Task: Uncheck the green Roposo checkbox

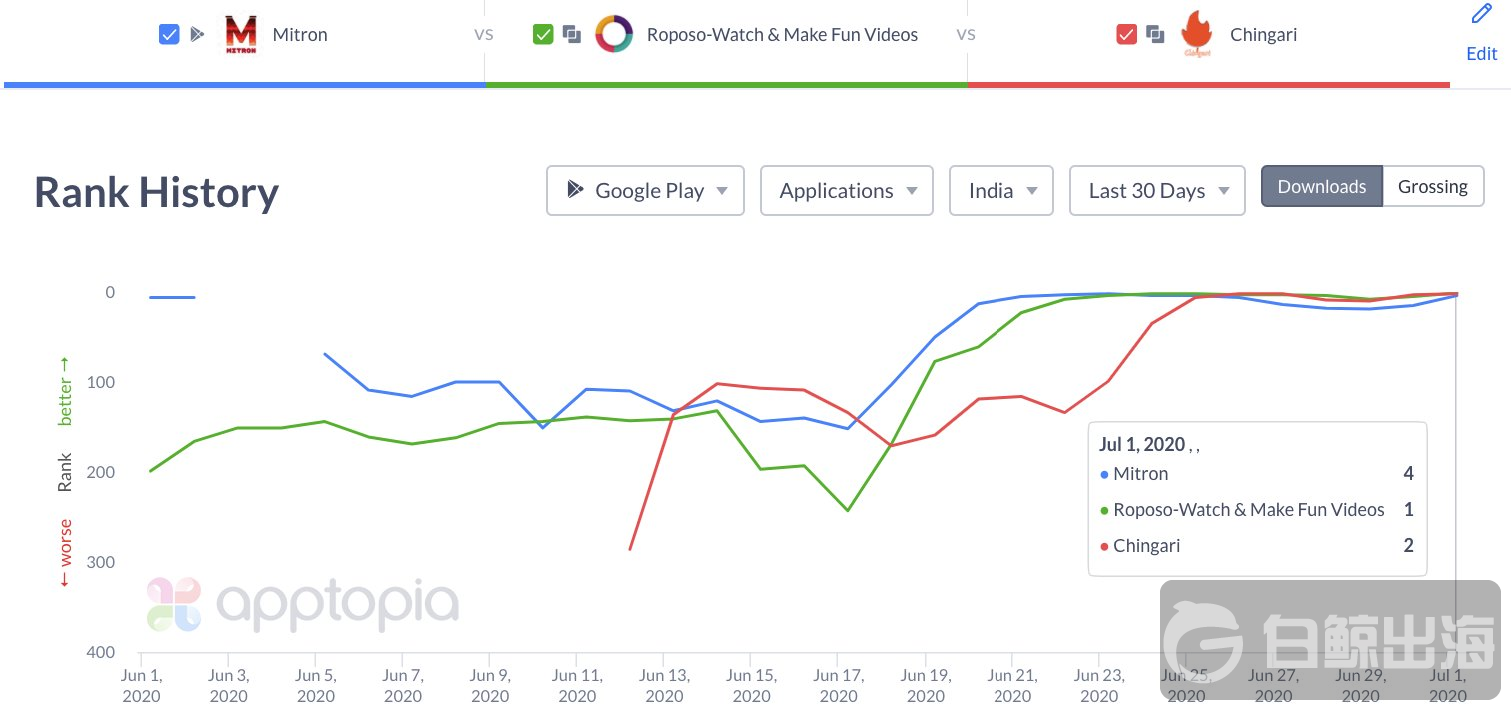Action: 543,35
